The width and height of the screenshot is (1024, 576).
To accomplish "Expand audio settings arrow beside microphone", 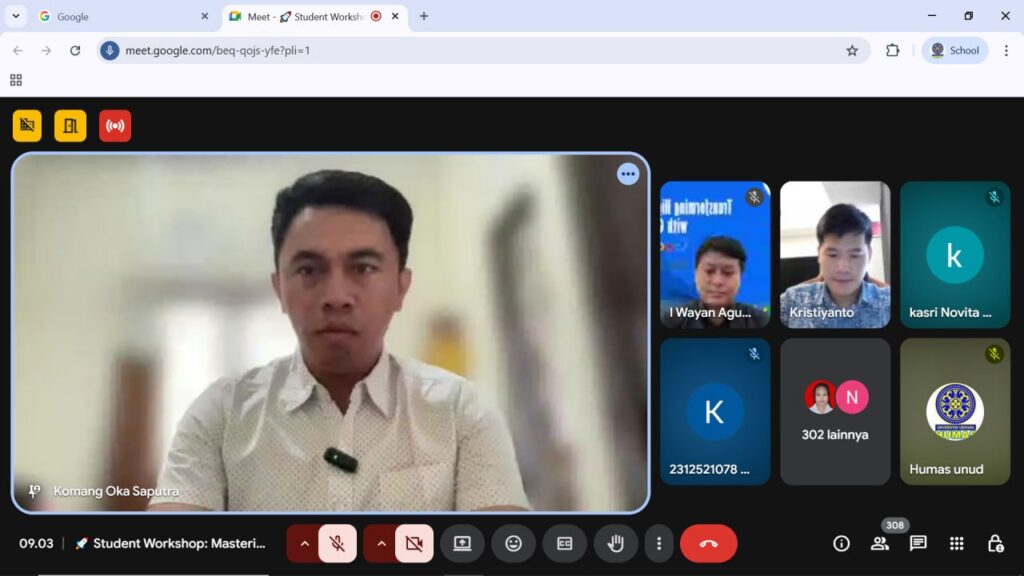I will tap(304, 543).
